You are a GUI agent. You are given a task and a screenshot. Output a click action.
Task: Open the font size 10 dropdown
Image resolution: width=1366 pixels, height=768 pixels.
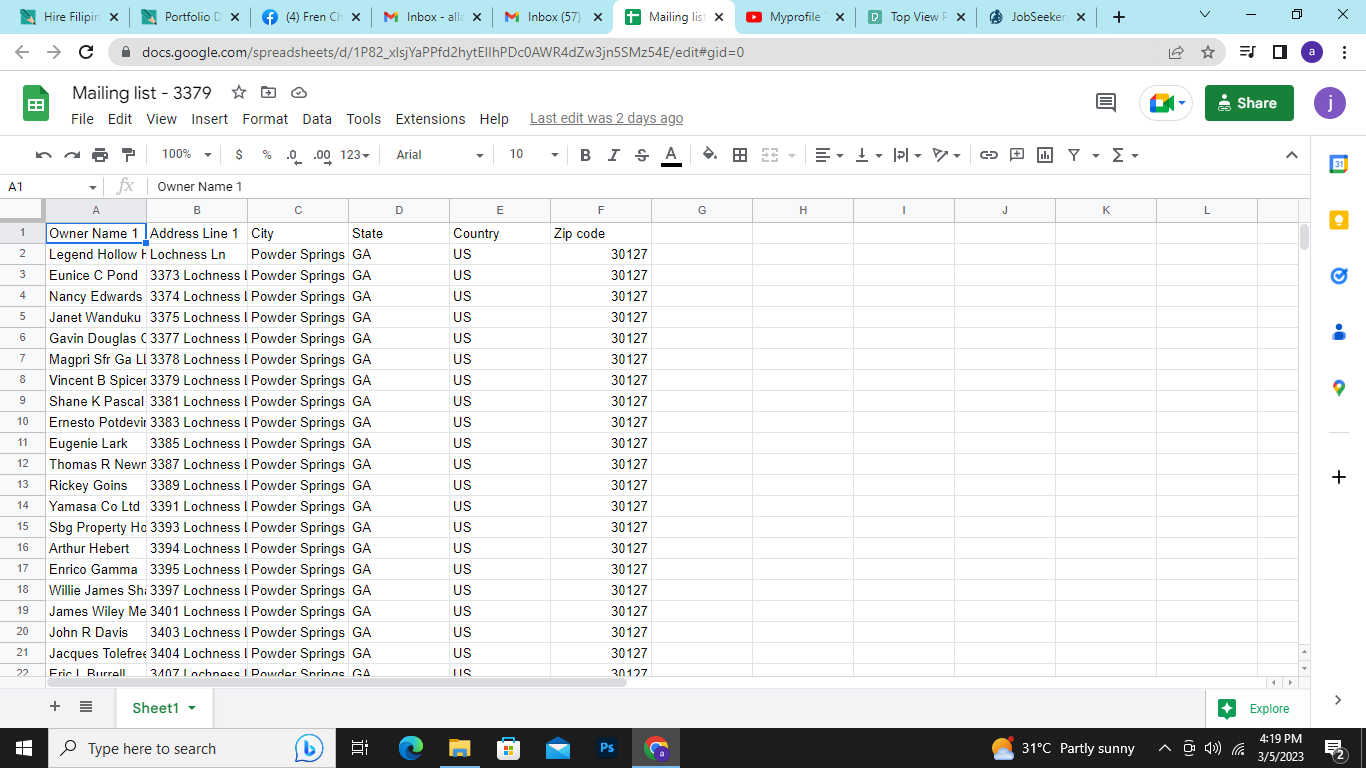tap(534, 155)
